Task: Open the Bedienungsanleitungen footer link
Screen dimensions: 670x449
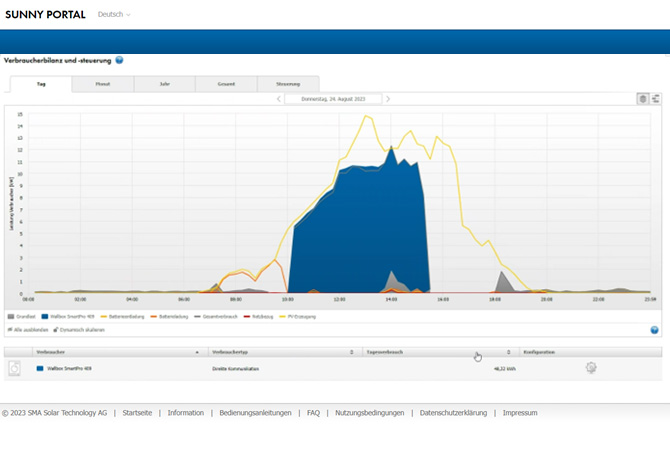Action: 256,413
